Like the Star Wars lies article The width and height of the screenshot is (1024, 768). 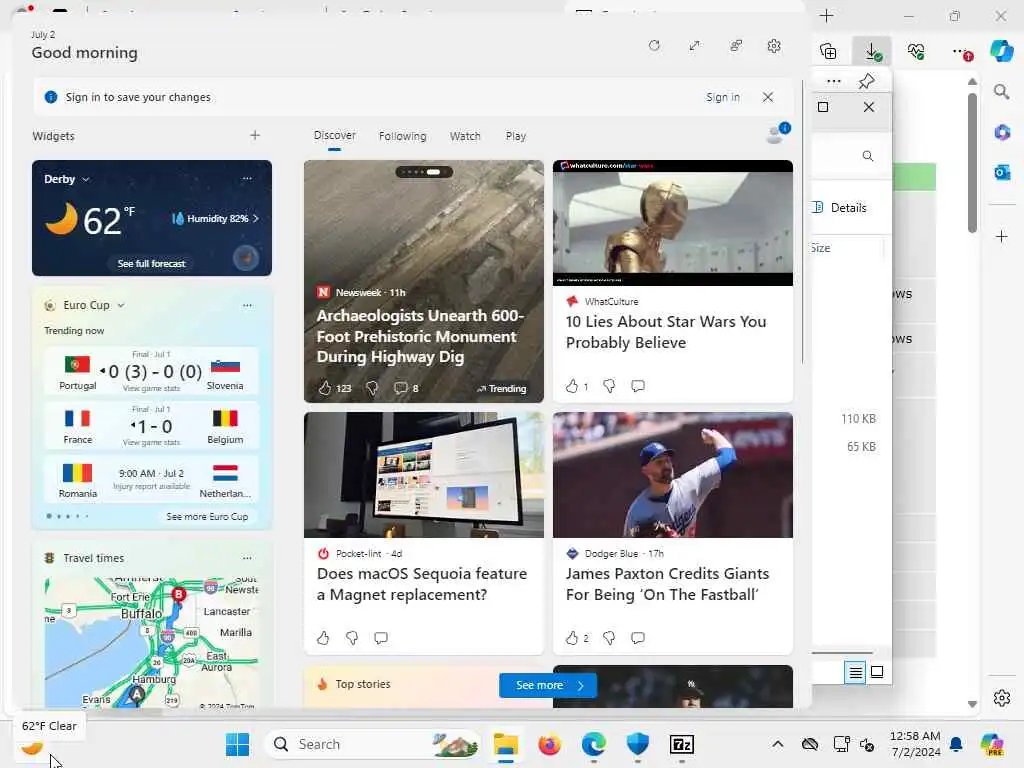572,386
